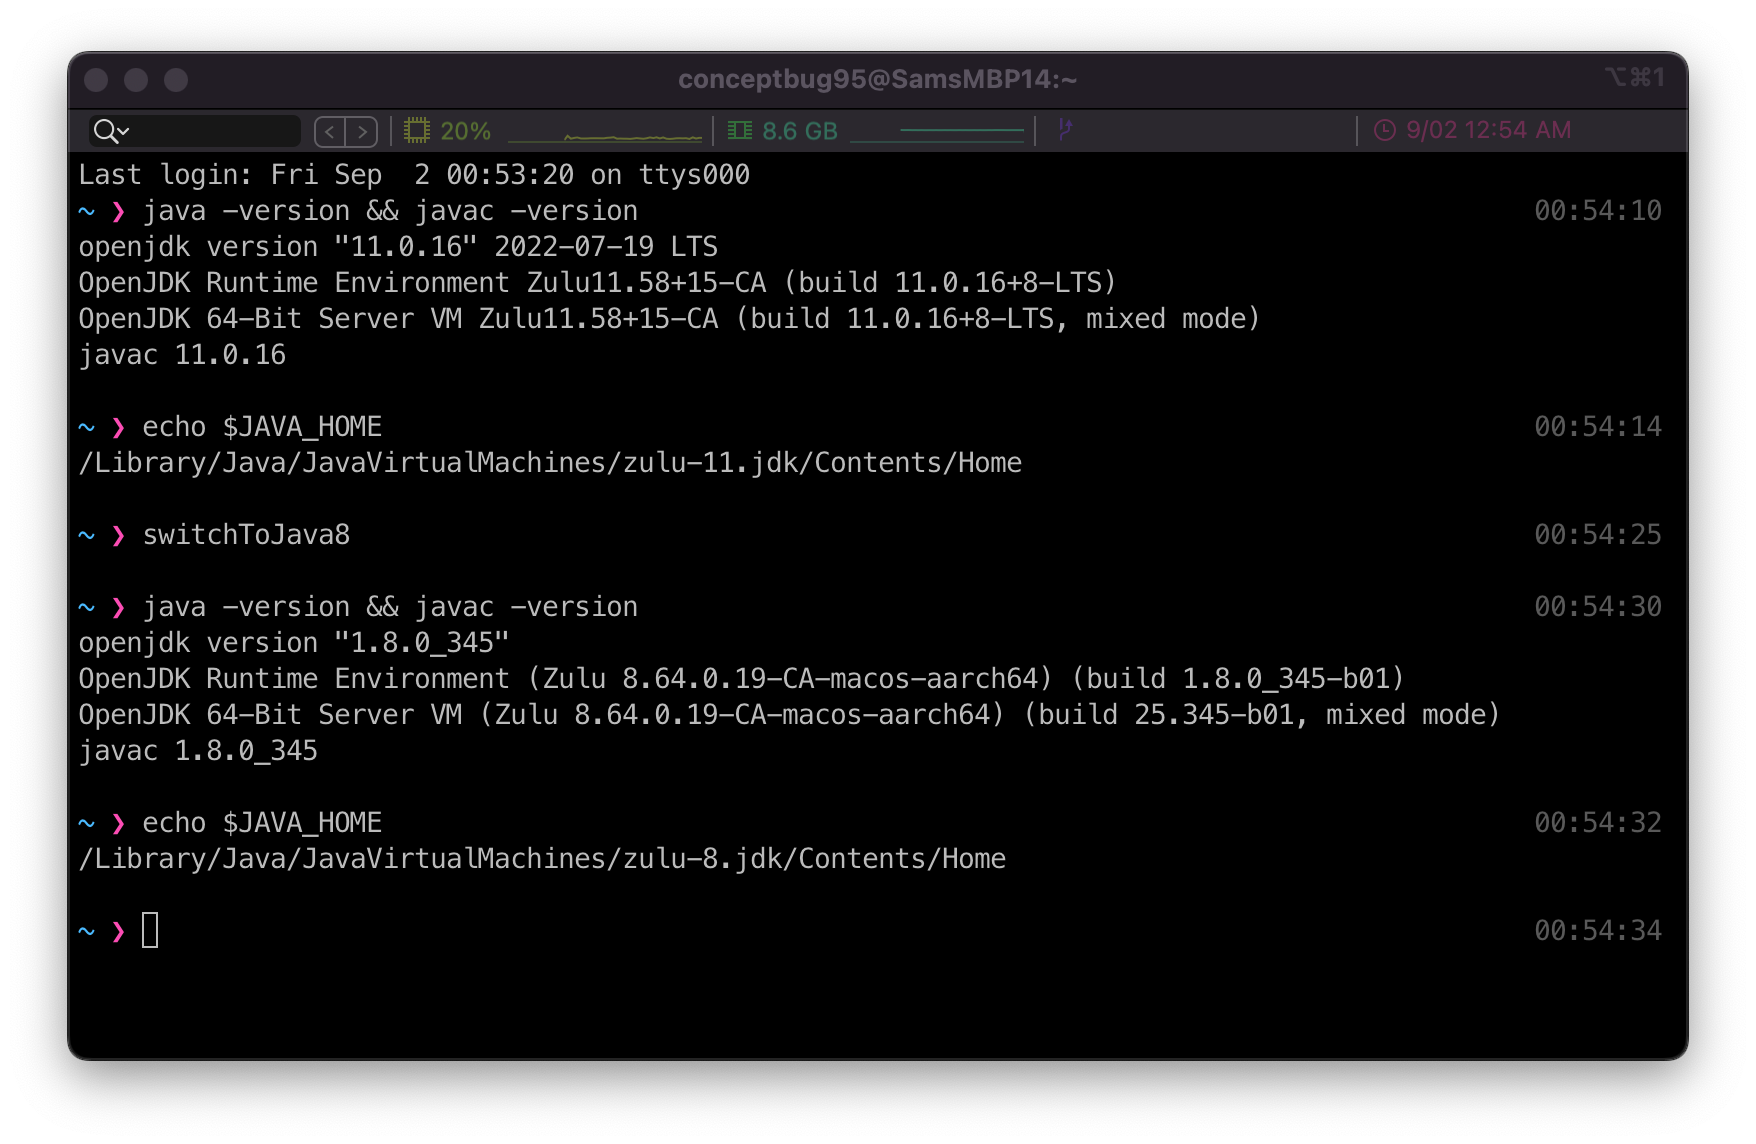1756x1144 pixels.
Task: Click the Zulu11.58+15-CA Runtime Environment line
Action: click(597, 283)
